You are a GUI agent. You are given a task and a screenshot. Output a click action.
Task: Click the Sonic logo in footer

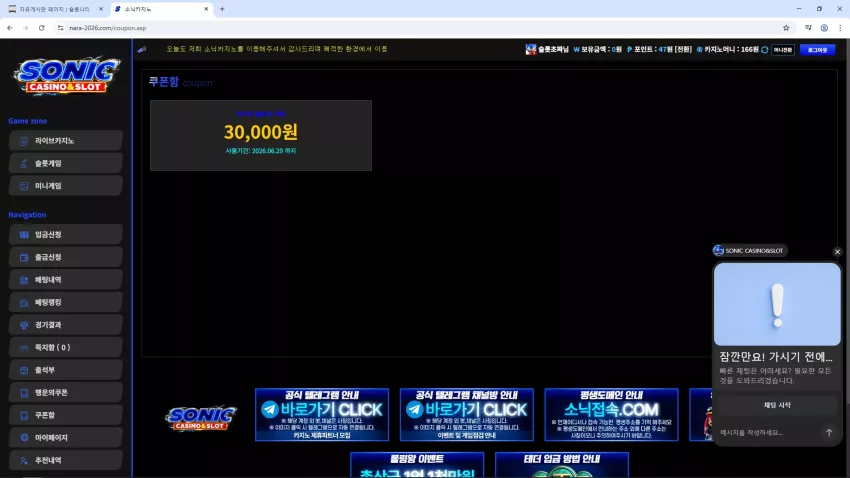201,418
